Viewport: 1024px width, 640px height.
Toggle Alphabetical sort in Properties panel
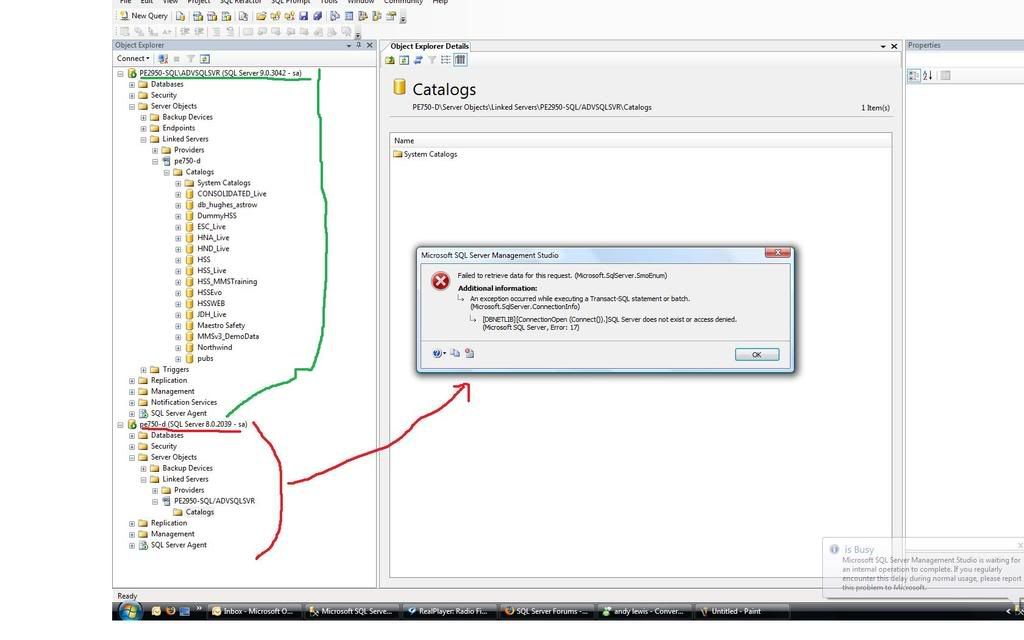click(927, 75)
